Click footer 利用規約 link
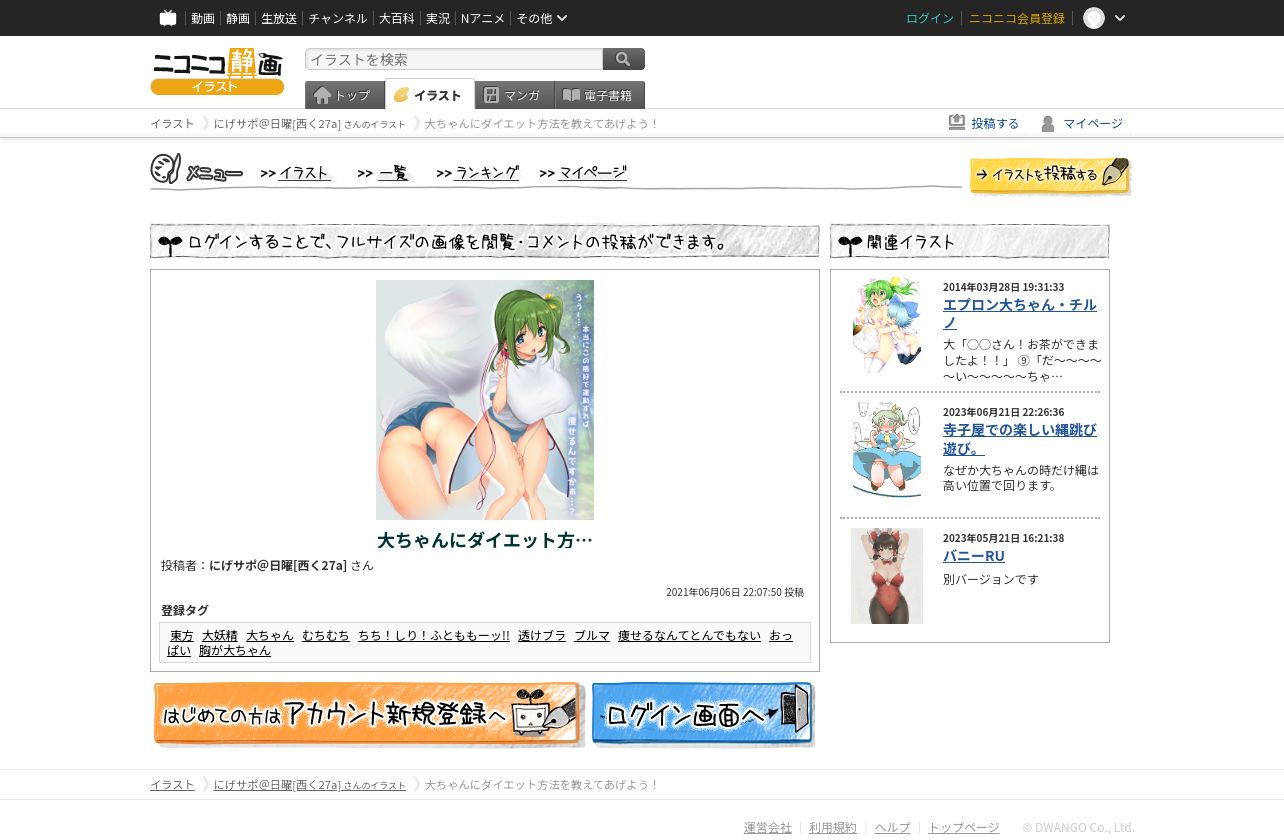This screenshot has width=1284, height=840. click(833, 827)
